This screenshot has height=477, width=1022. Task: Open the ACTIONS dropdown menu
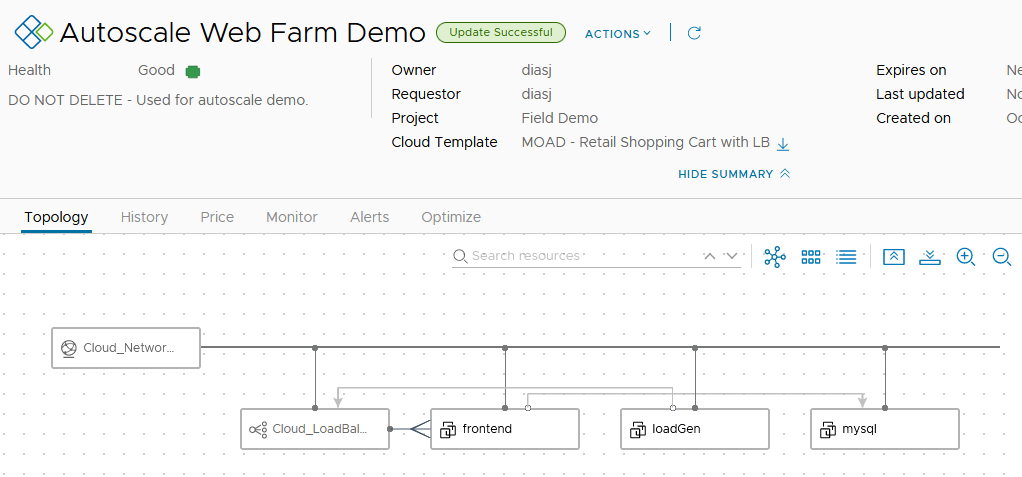[x=617, y=34]
